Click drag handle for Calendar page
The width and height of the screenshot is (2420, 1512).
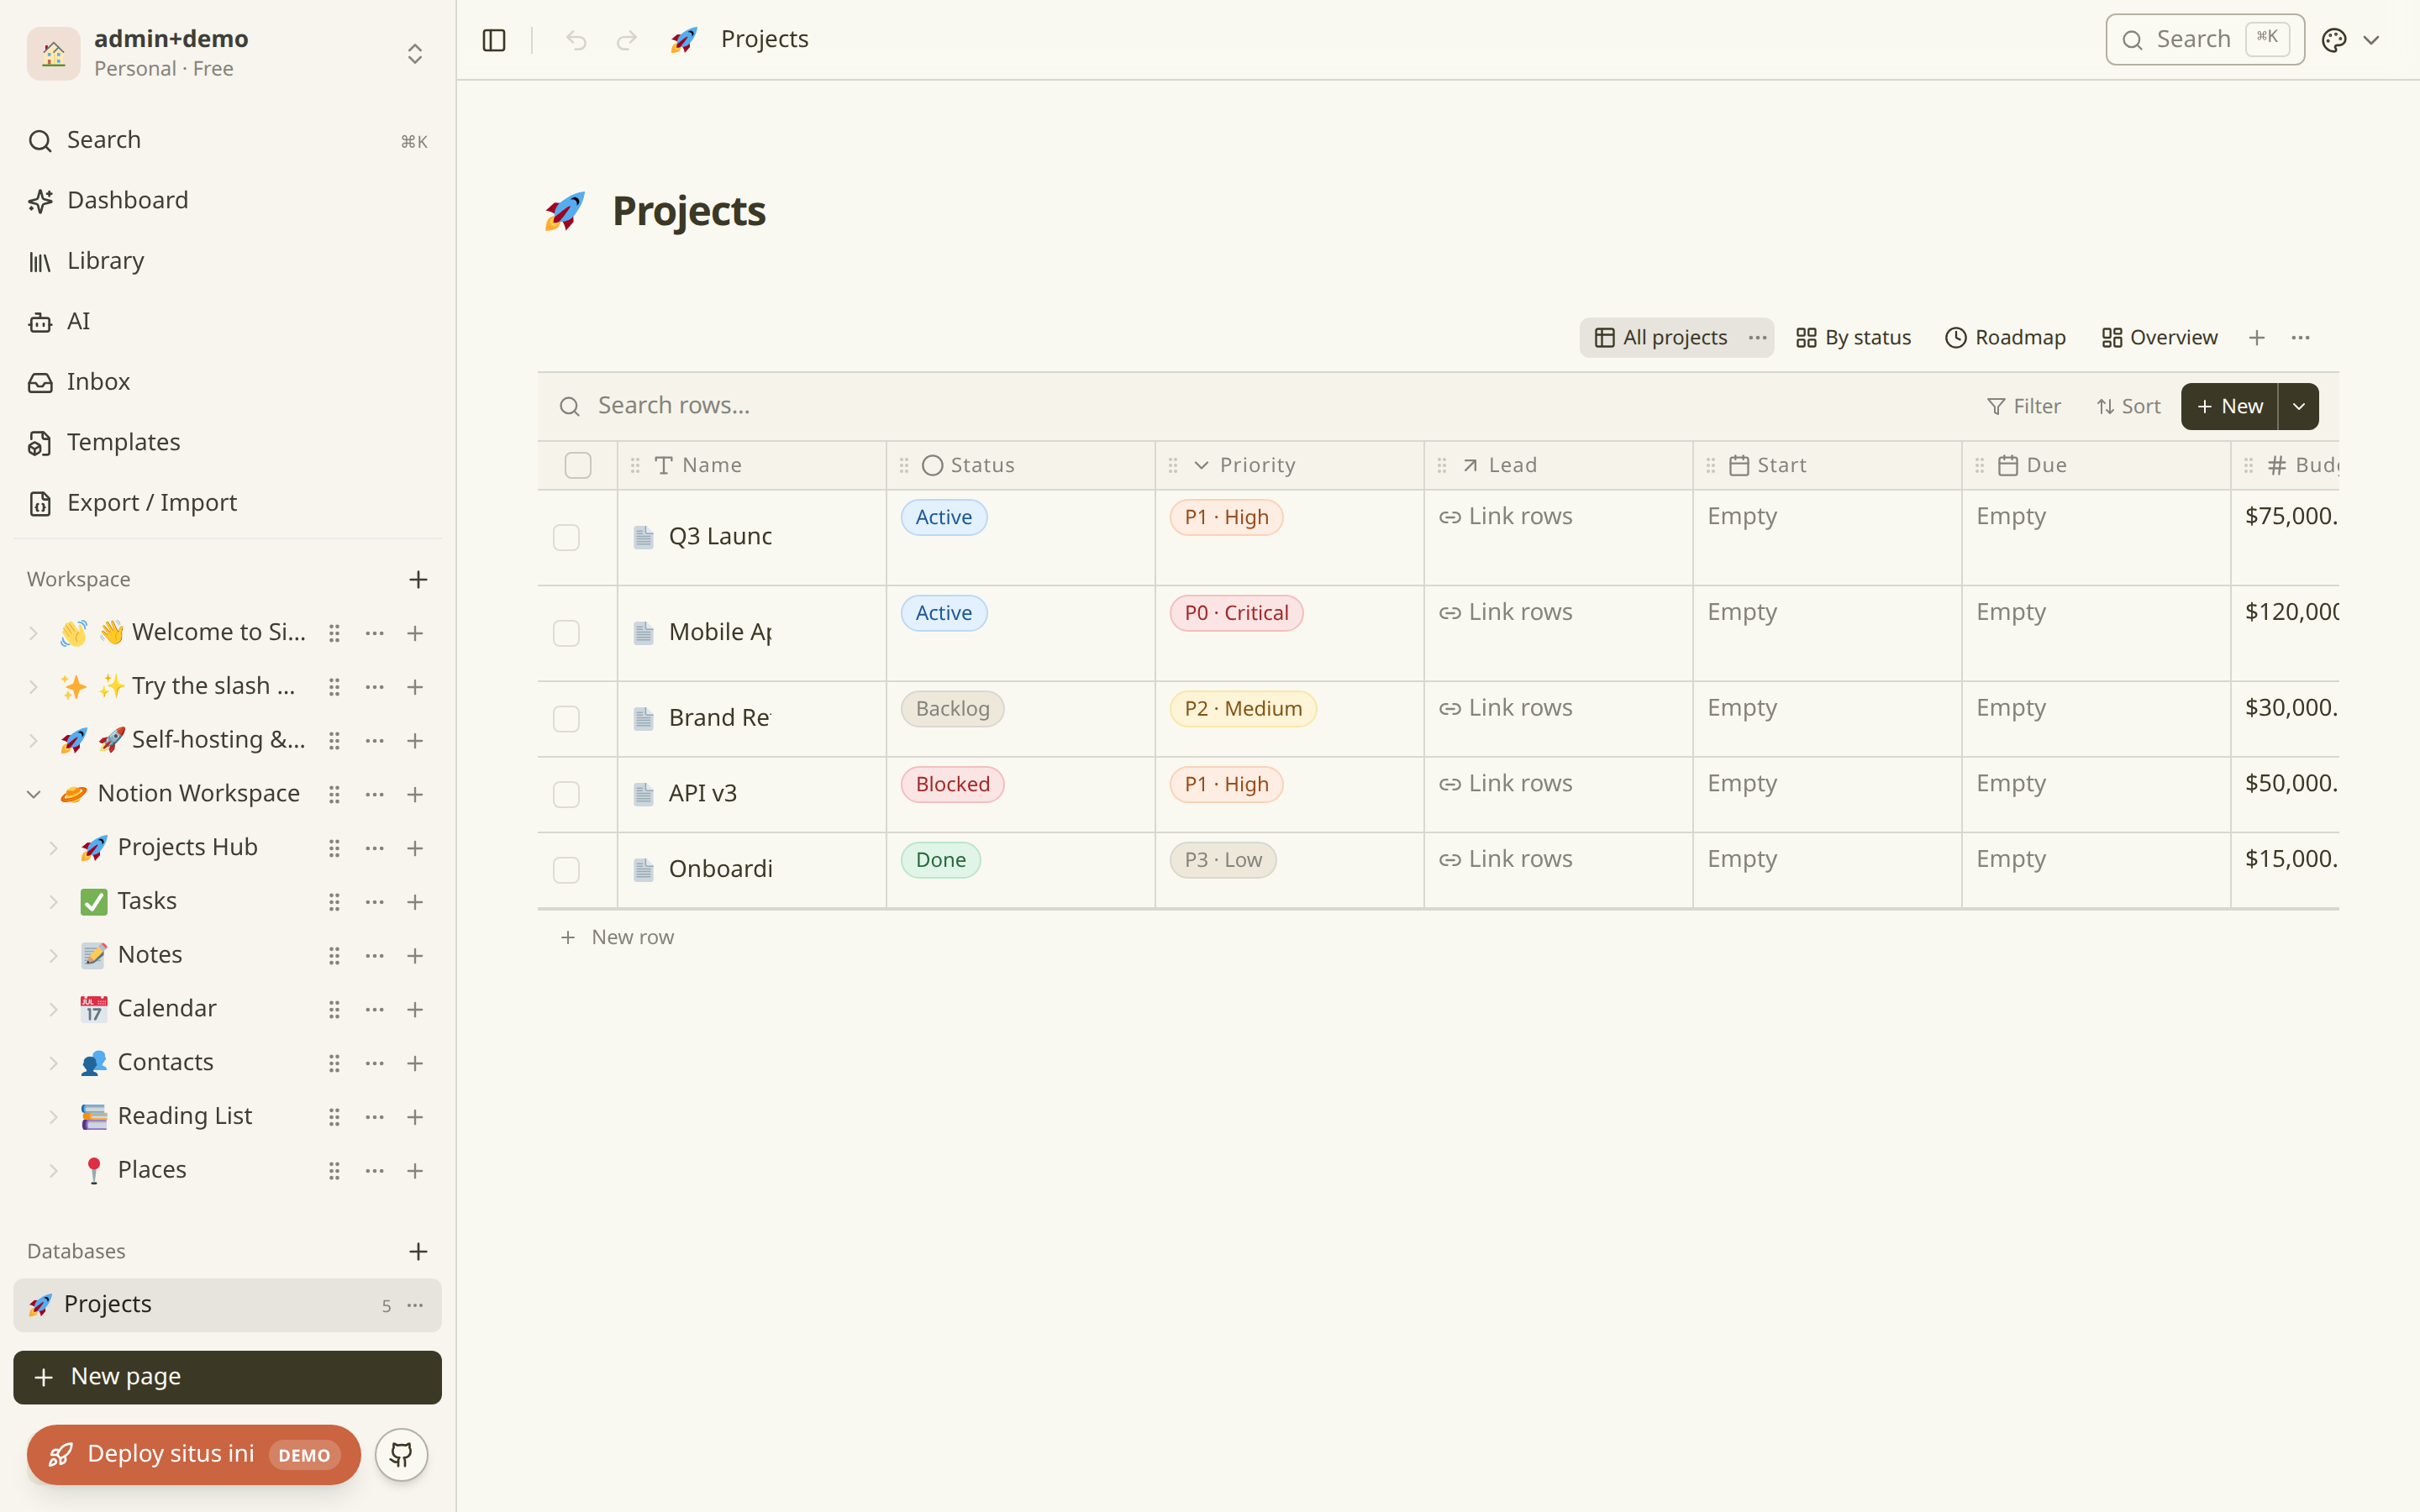[335, 1010]
